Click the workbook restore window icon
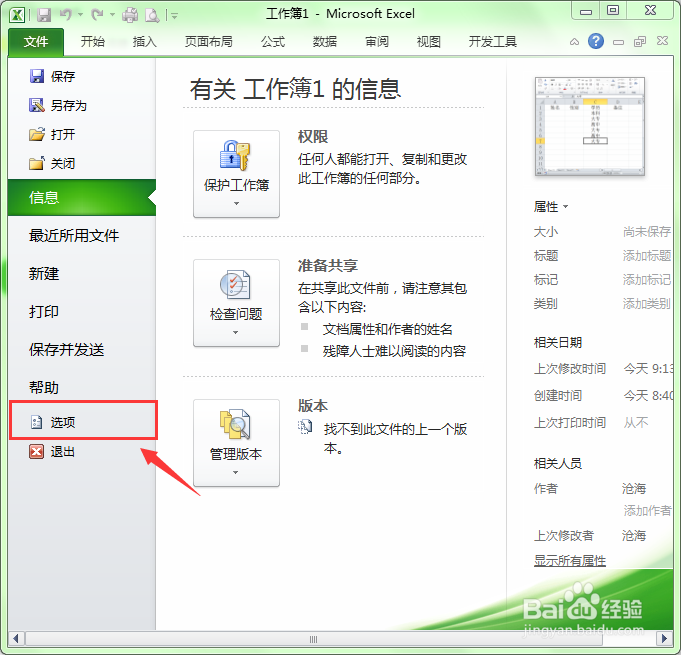The image size is (681, 655). coord(640,42)
